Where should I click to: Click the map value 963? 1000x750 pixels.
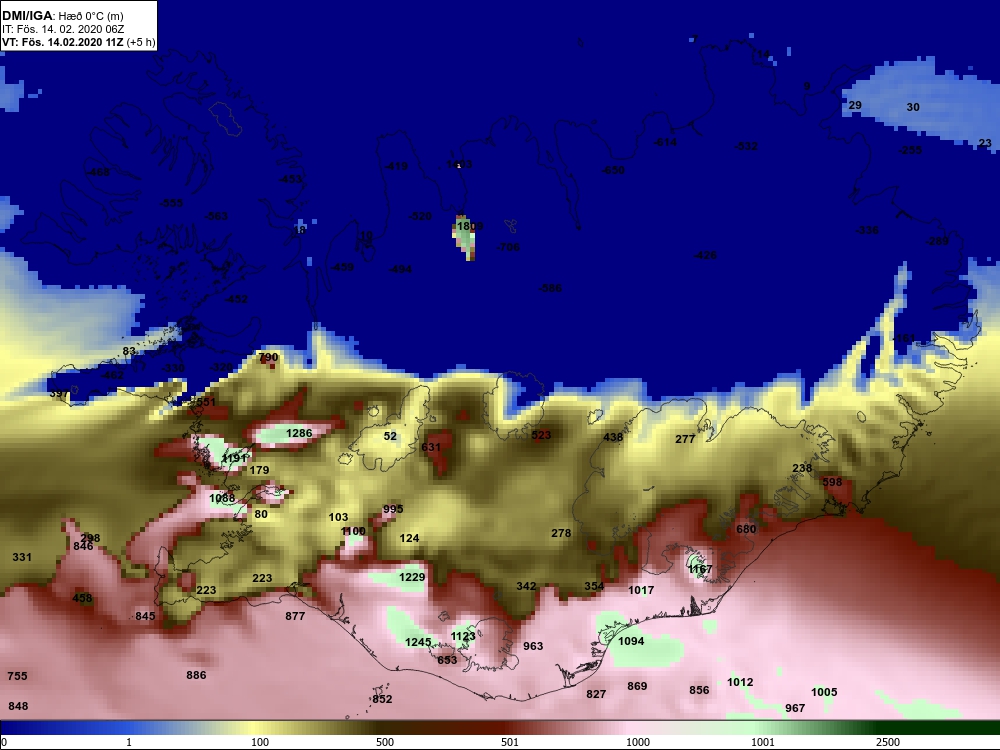(533, 646)
